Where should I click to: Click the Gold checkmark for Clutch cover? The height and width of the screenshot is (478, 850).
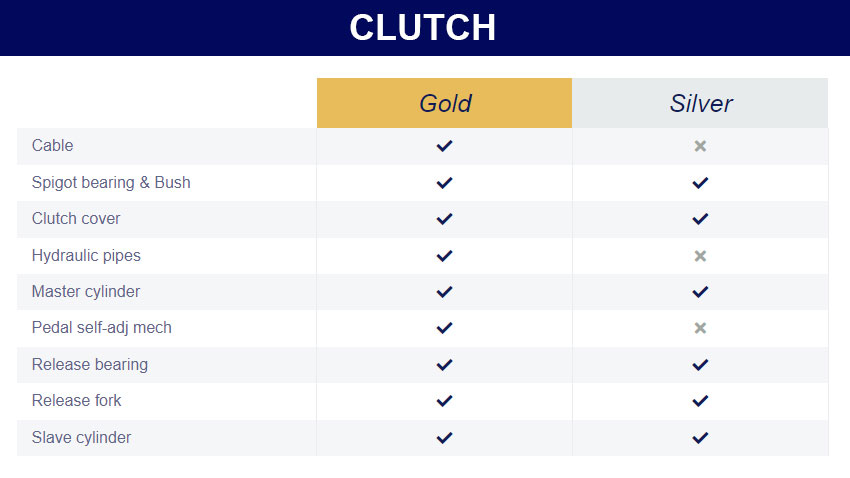(444, 219)
